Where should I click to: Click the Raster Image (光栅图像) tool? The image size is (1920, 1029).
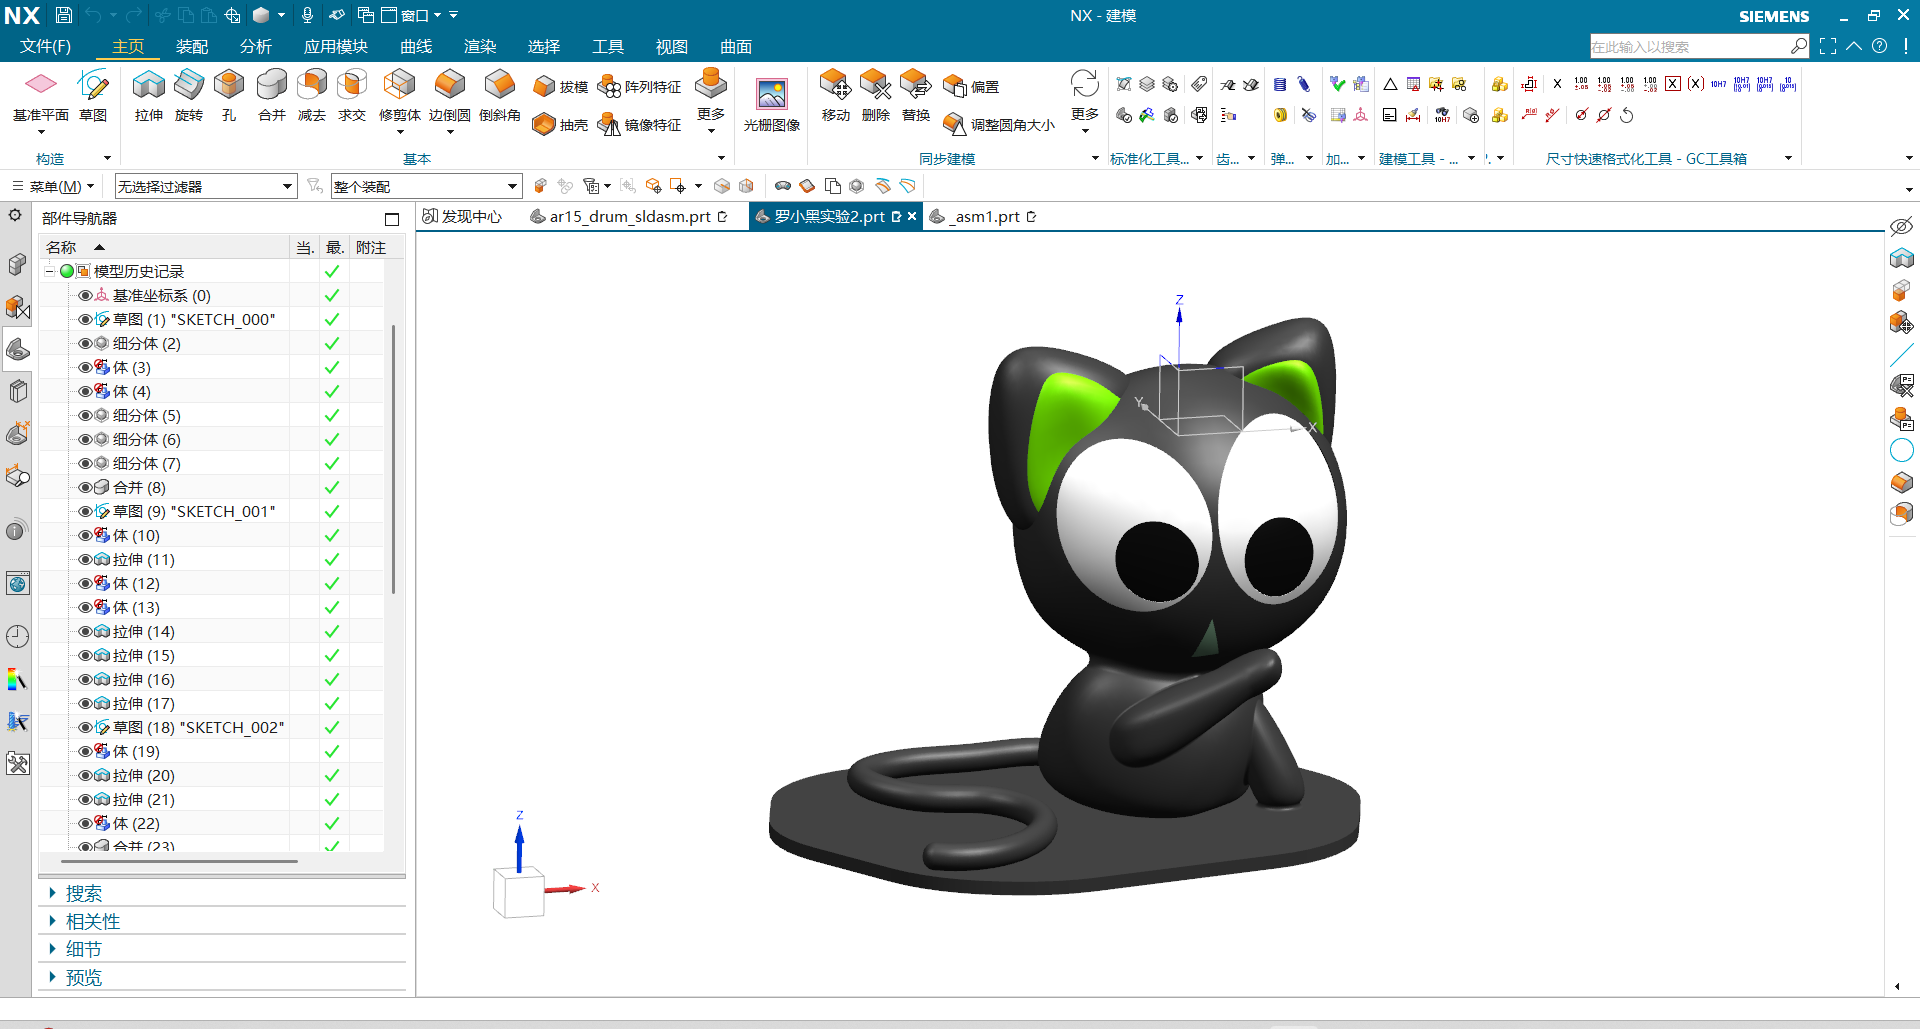(771, 104)
